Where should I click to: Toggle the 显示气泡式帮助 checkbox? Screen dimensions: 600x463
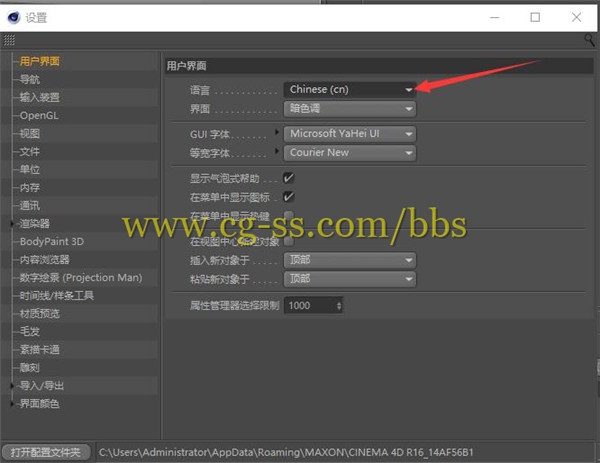(289, 178)
